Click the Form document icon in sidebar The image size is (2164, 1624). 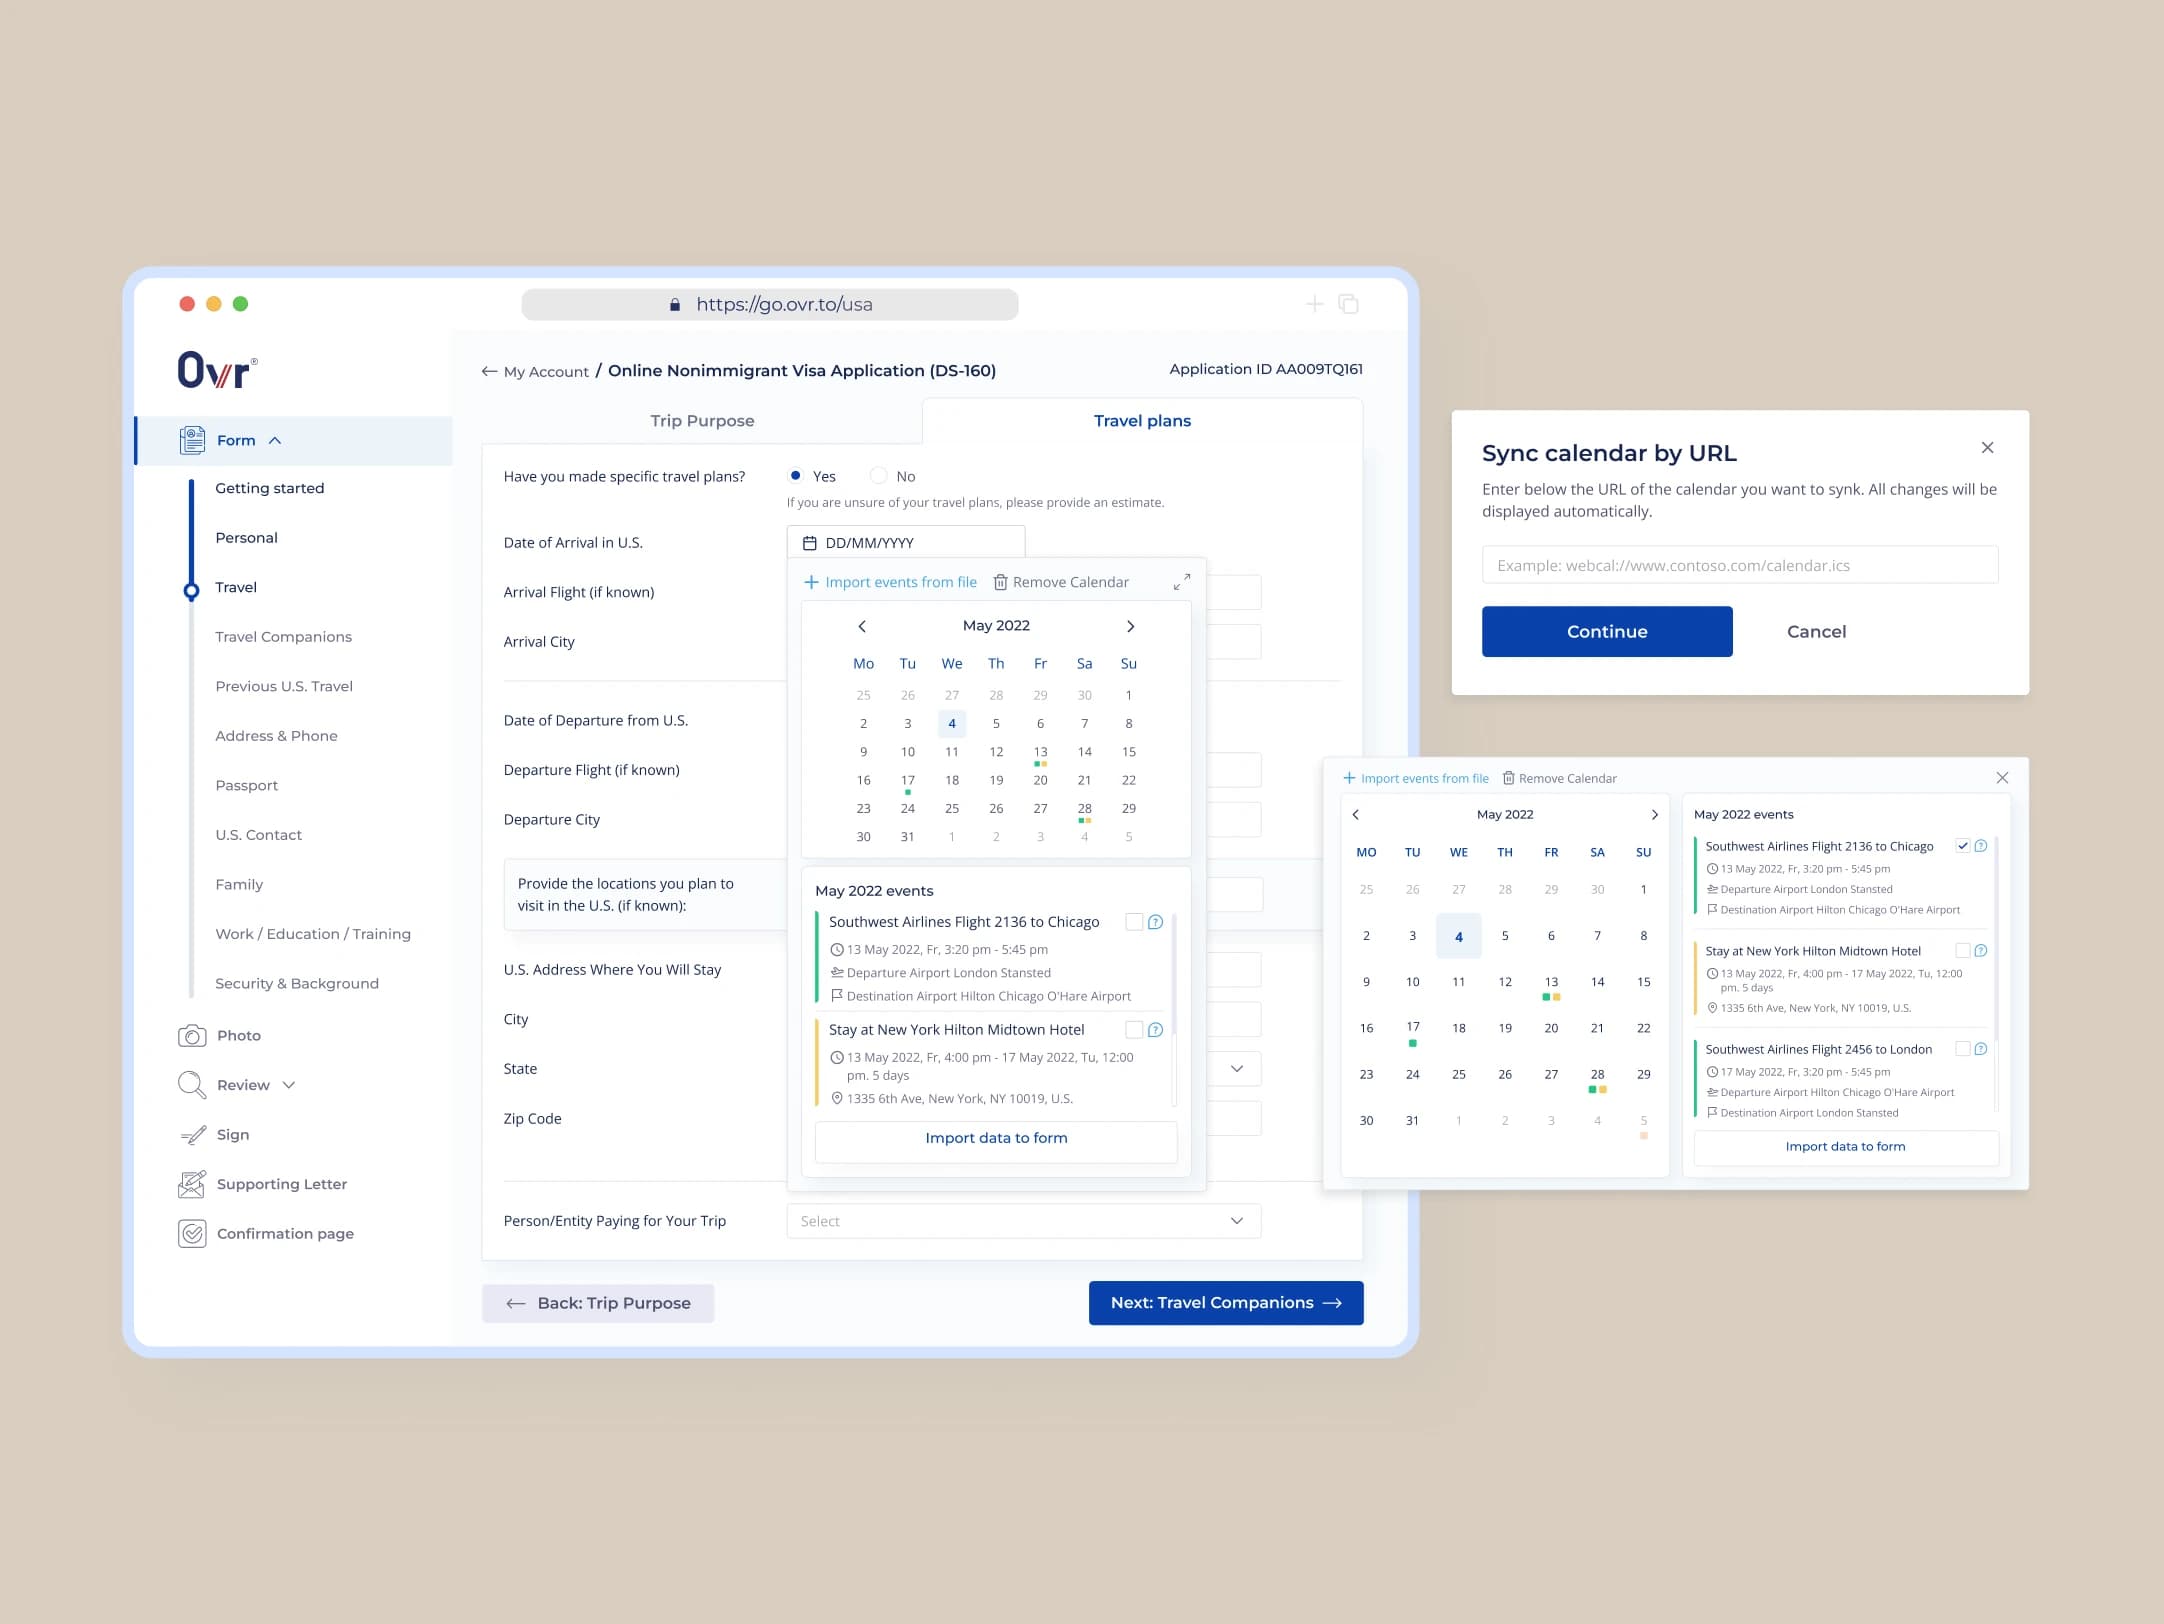pos(192,440)
